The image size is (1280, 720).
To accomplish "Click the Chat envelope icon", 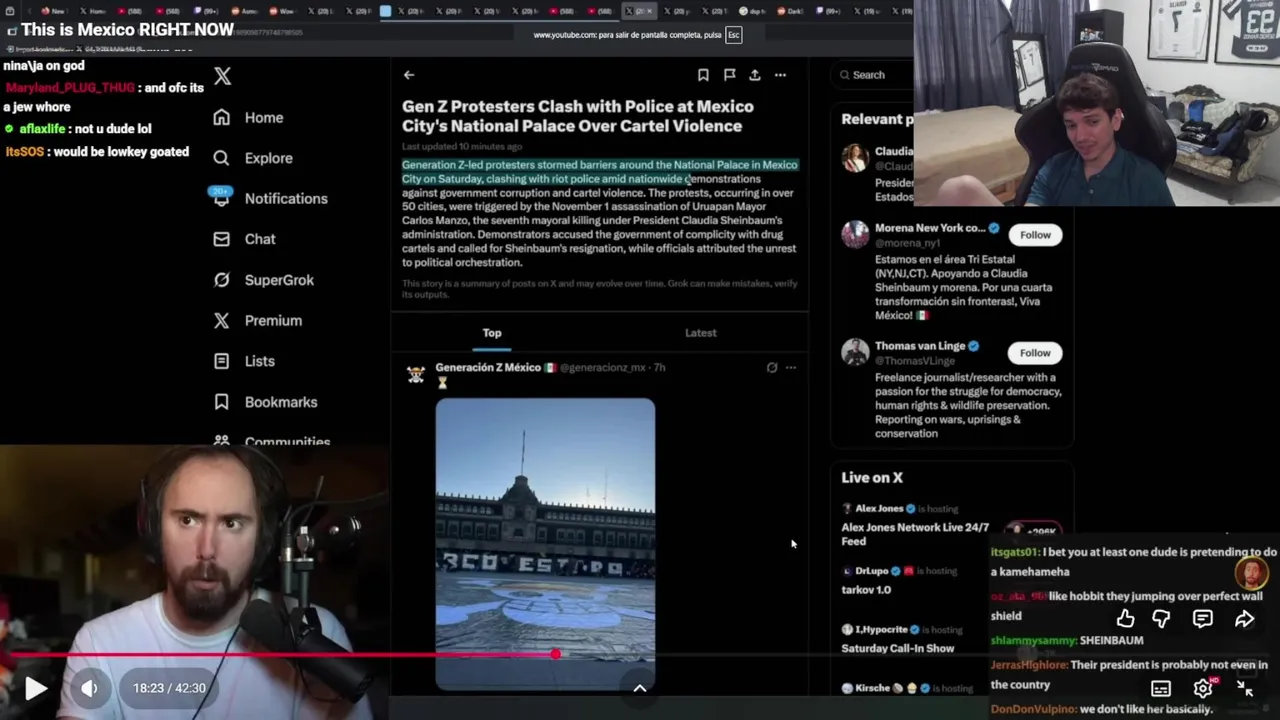I will (222, 239).
